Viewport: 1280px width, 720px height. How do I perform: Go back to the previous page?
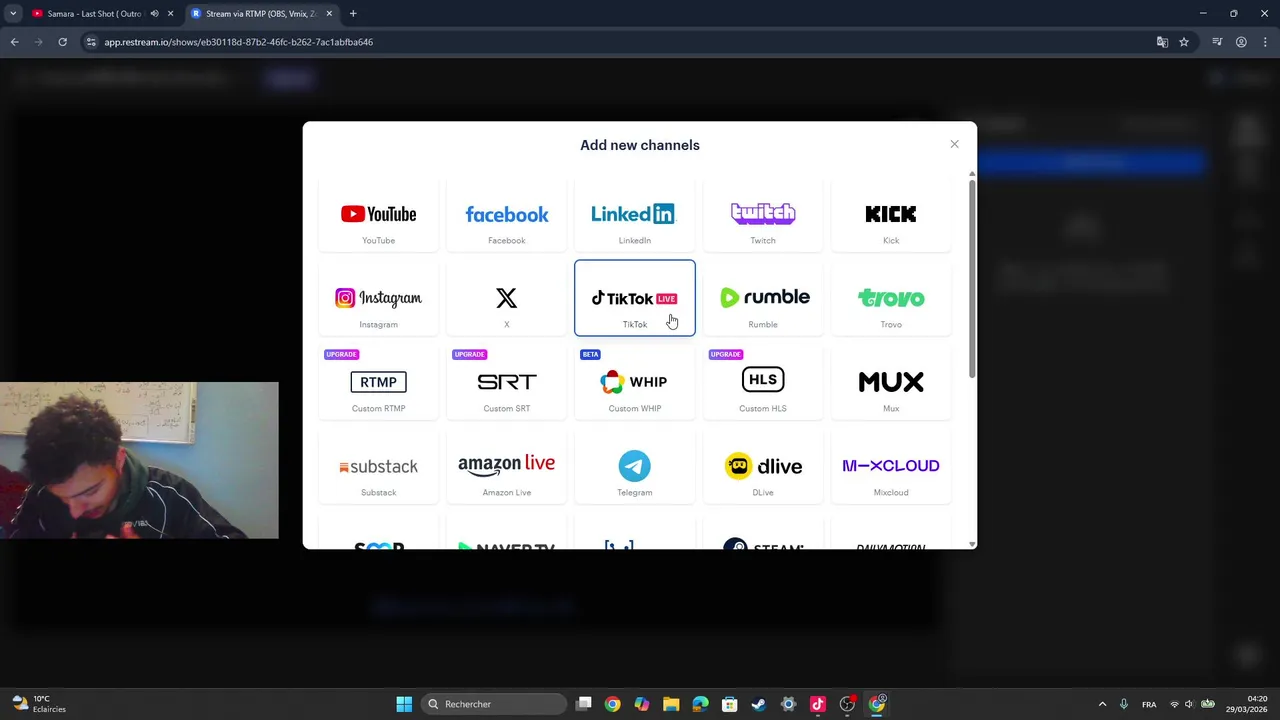click(14, 42)
